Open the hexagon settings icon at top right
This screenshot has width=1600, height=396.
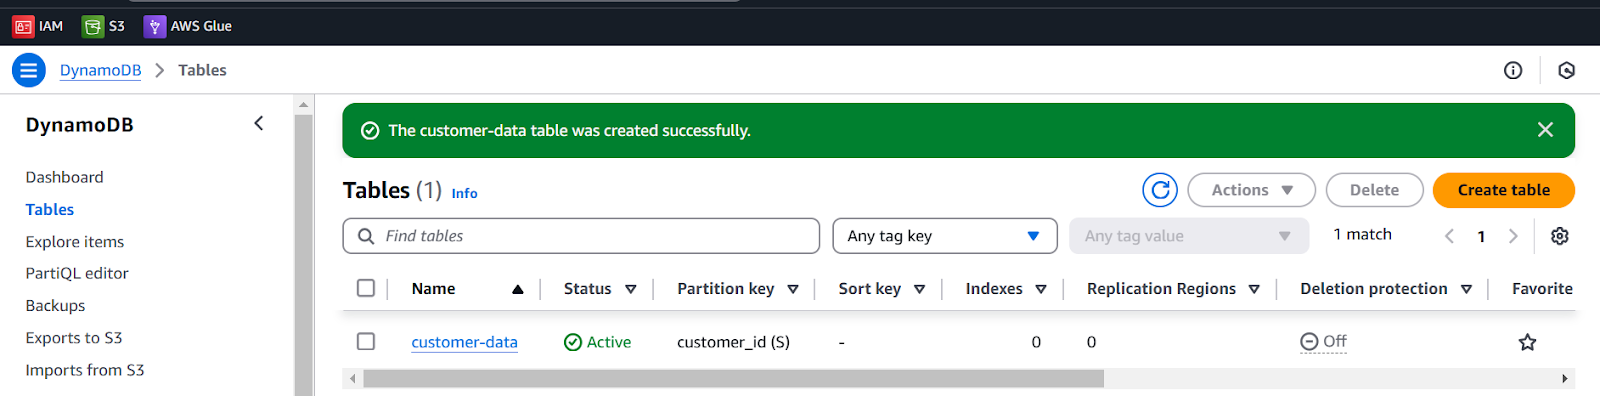tap(1567, 70)
